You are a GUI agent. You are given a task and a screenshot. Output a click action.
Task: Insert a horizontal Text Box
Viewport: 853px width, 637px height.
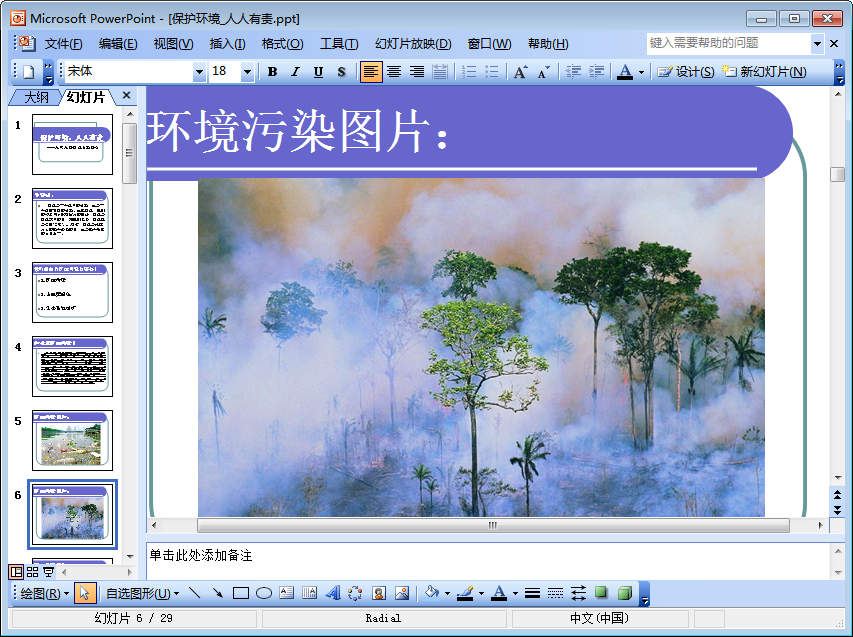(287, 593)
